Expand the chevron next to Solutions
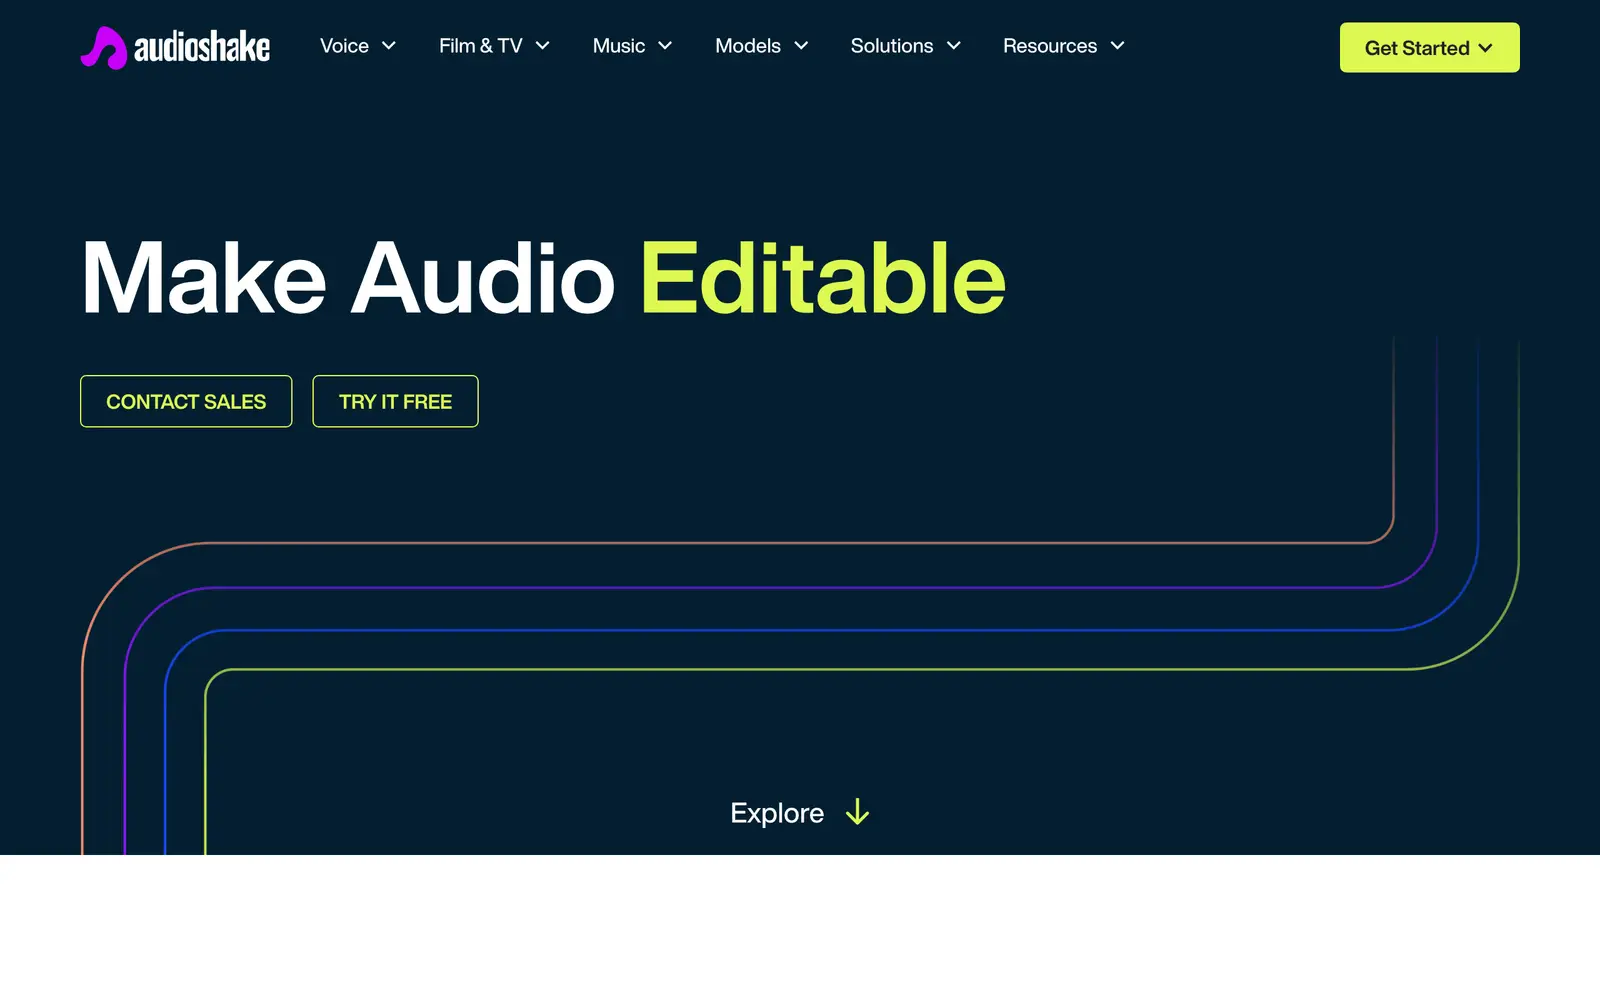This screenshot has height=1000, width=1600. [x=954, y=46]
